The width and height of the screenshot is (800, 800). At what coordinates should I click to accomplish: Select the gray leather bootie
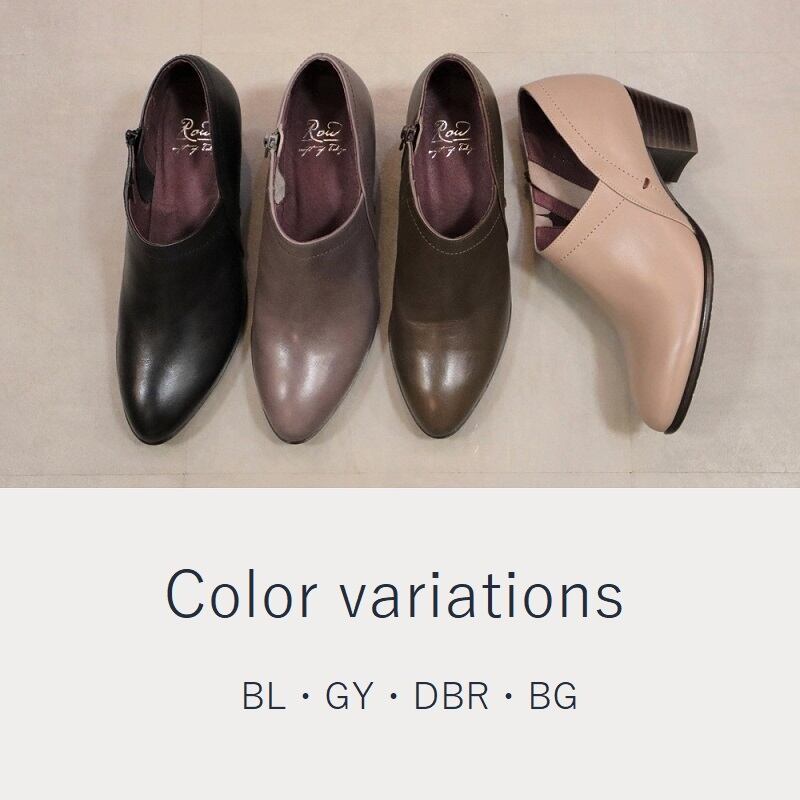pos(315,247)
